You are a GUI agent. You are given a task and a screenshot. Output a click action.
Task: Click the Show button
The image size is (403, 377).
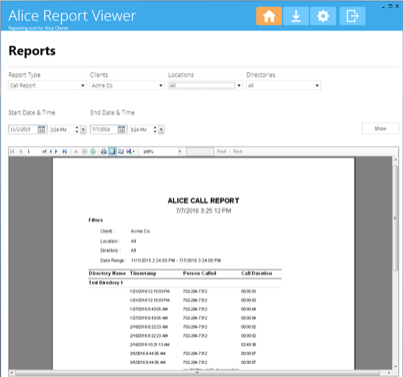380,128
